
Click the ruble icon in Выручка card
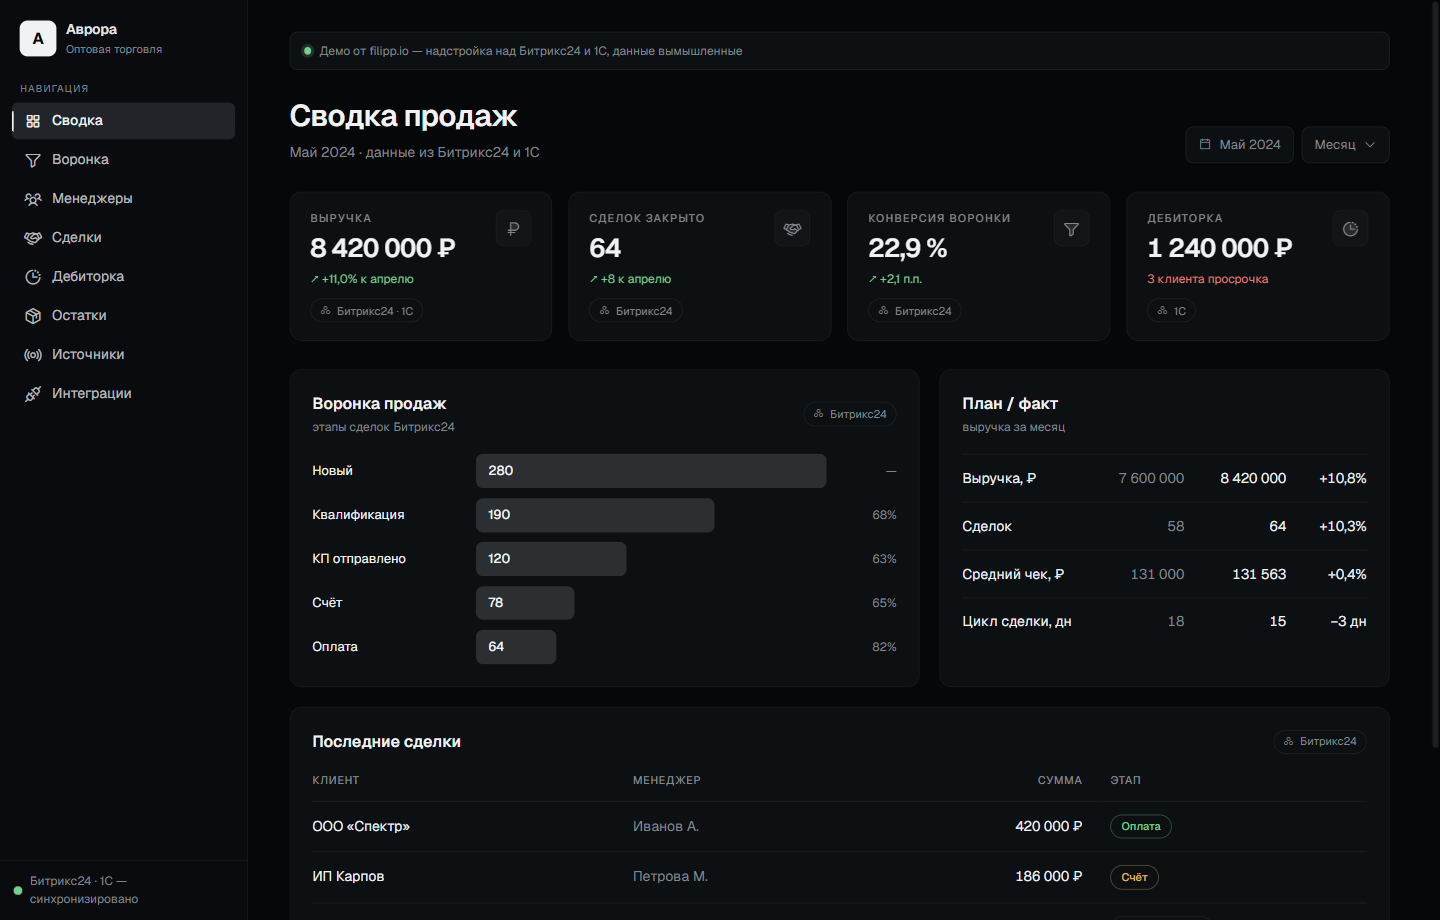pyautogui.click(x=513, y=229)
